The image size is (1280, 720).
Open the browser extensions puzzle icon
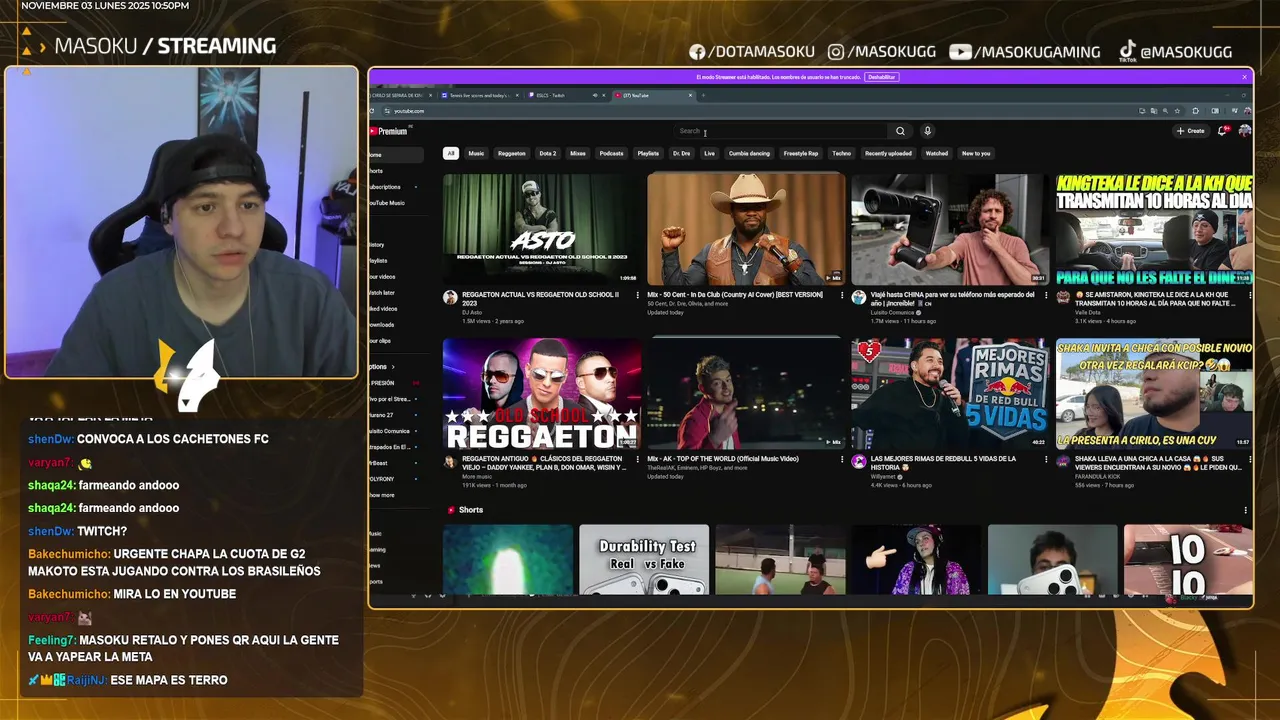tap(1196, 111)
